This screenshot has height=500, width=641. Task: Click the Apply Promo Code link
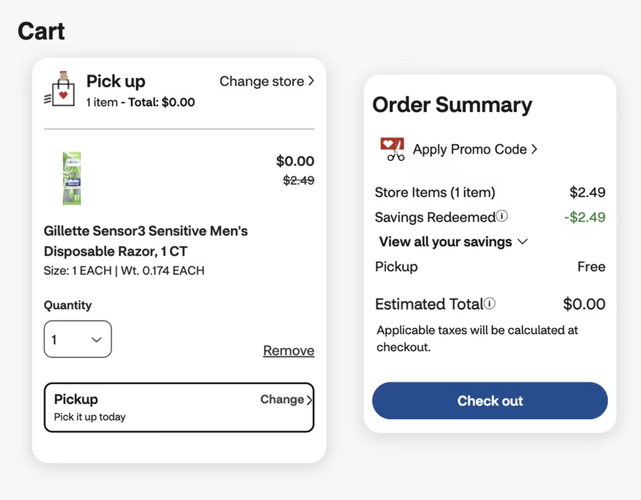click(469, 150)
